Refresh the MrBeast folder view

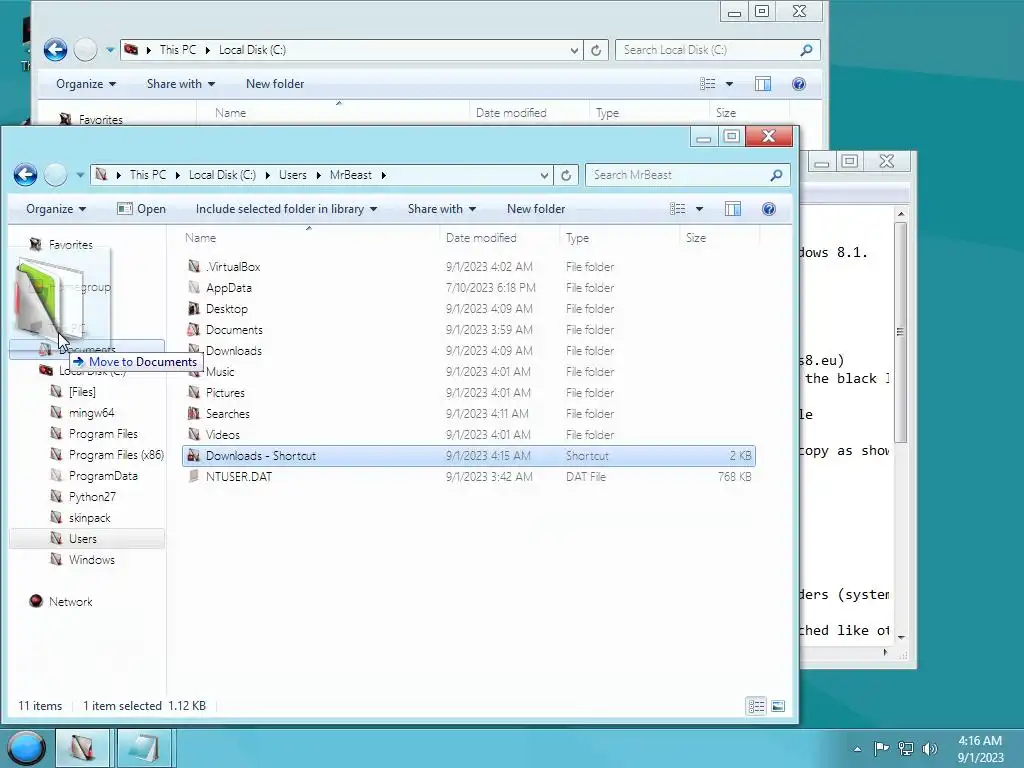(x=566, y=175)
